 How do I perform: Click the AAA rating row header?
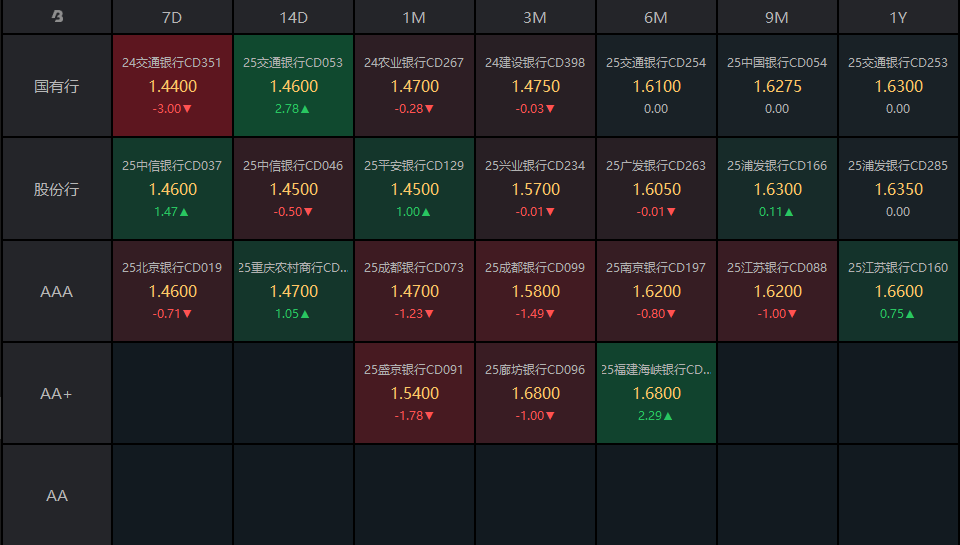click(x=57, y=292)
